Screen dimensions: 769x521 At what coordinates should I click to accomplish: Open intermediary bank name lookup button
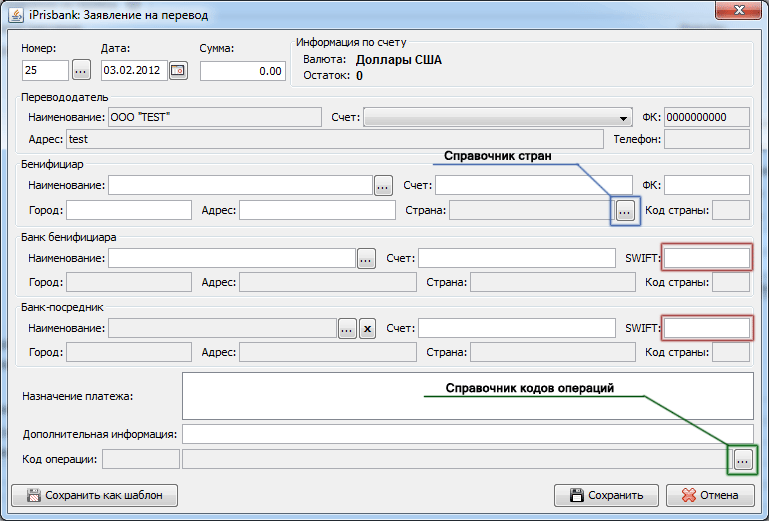pos(347,328)
